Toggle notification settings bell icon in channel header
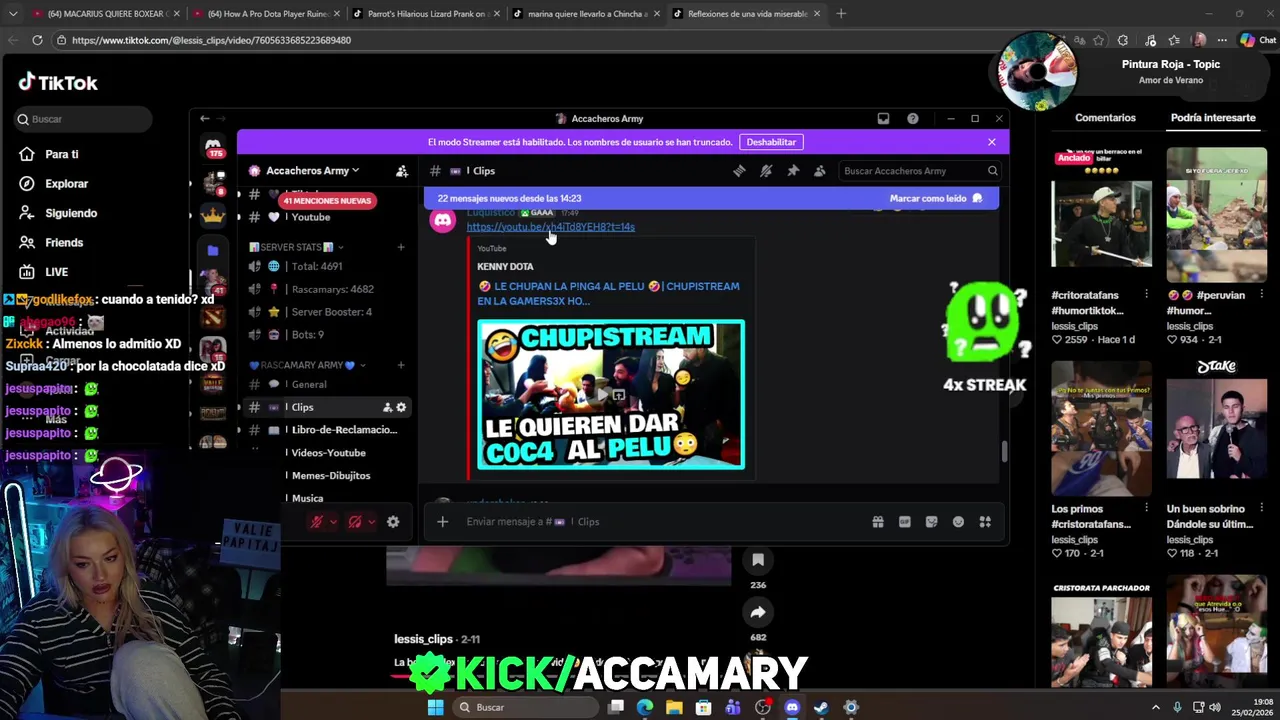1280x720 pixels. 766,171
